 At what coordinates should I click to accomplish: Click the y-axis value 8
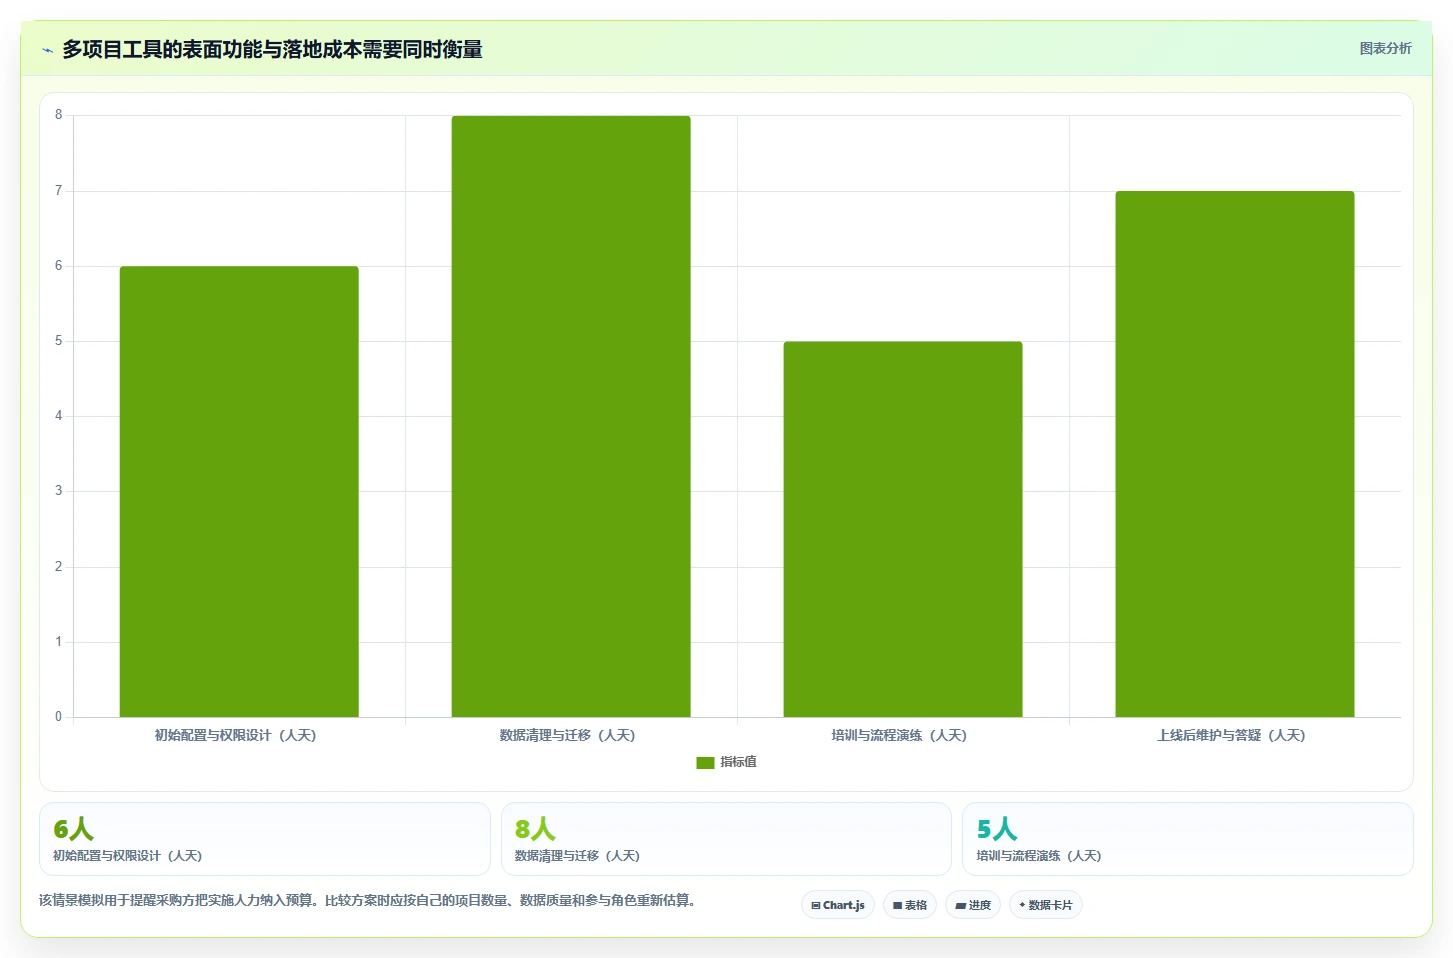(58, 115)
